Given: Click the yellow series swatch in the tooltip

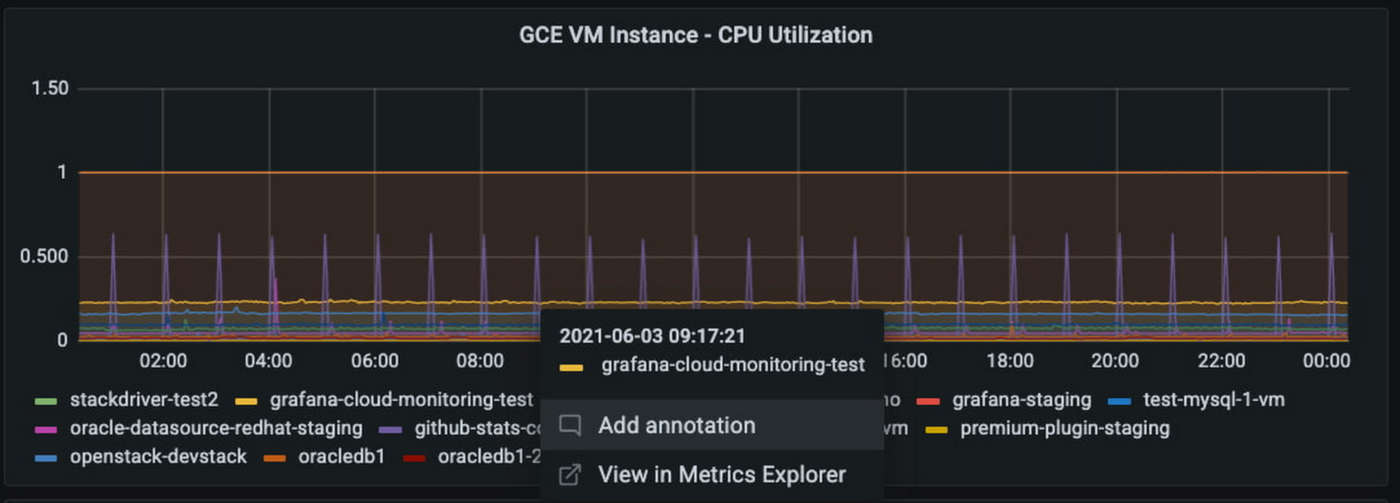Looking at the screenshot, I should (x=571, y=367).
